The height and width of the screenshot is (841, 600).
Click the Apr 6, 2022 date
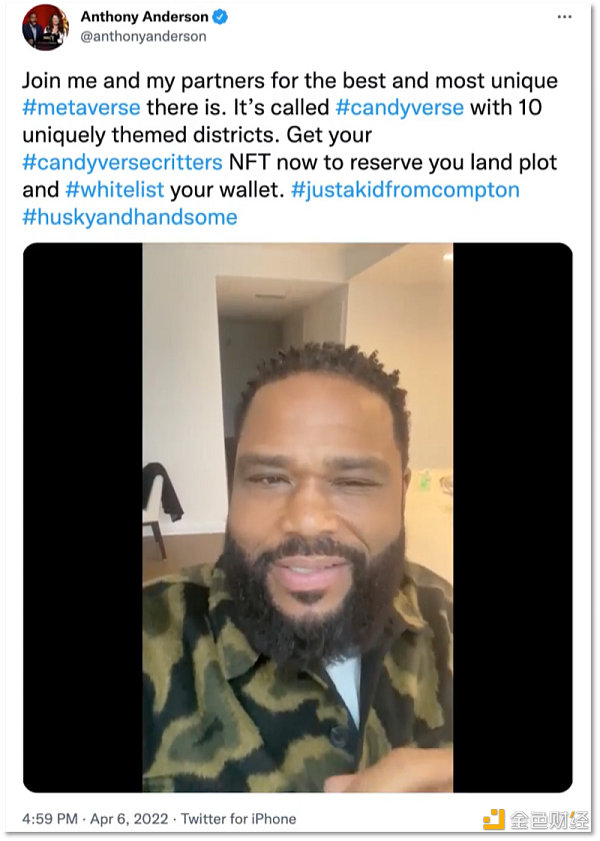tap(129, 819)
